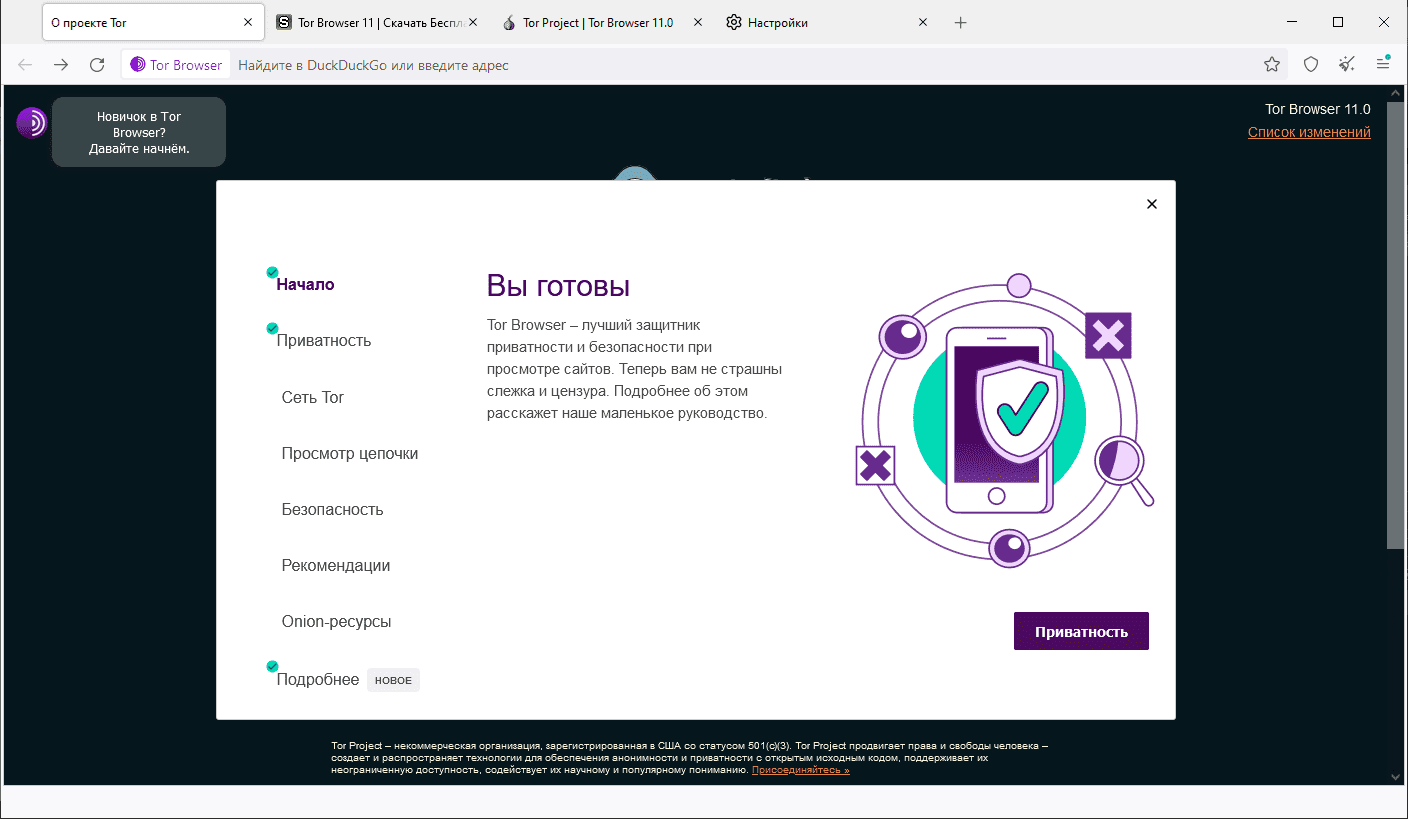This screenshot has width=1408, height=819.
Task: Go forward to the next page
Action: coord(61,65)
